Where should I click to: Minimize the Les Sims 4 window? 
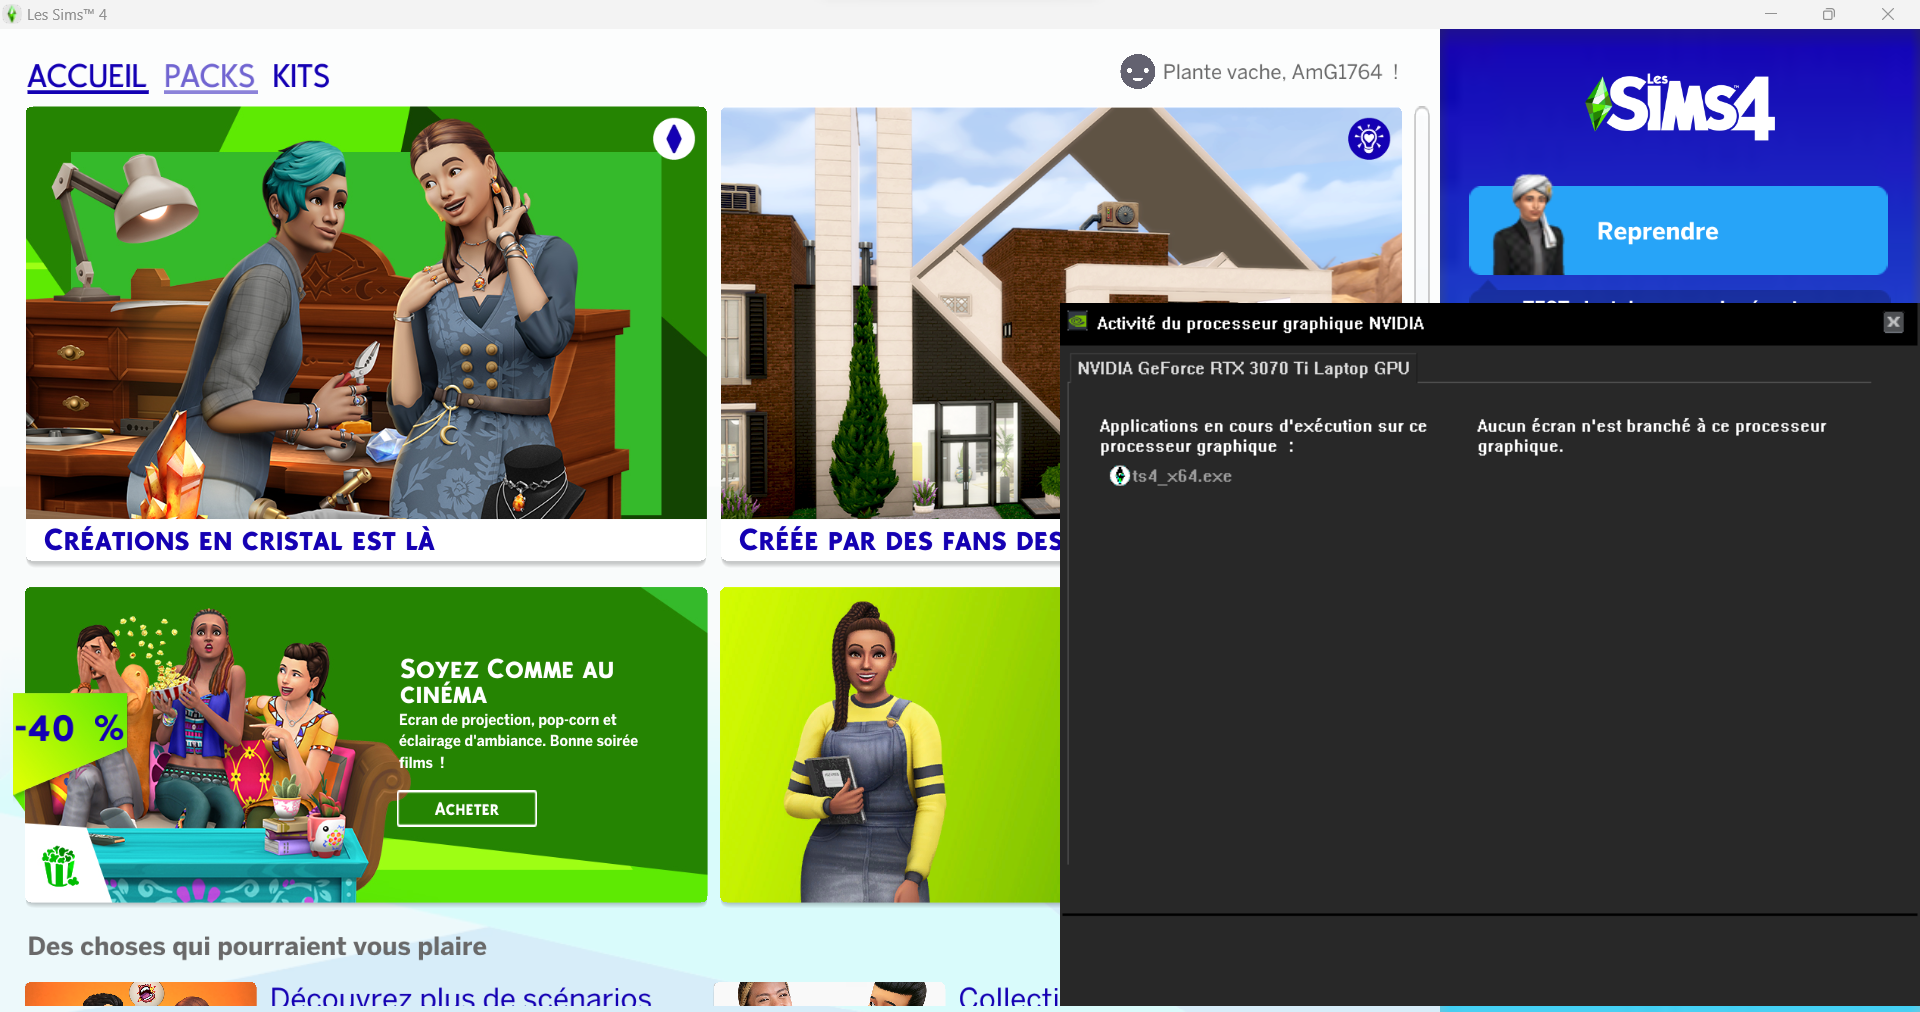pos(1771,14)
